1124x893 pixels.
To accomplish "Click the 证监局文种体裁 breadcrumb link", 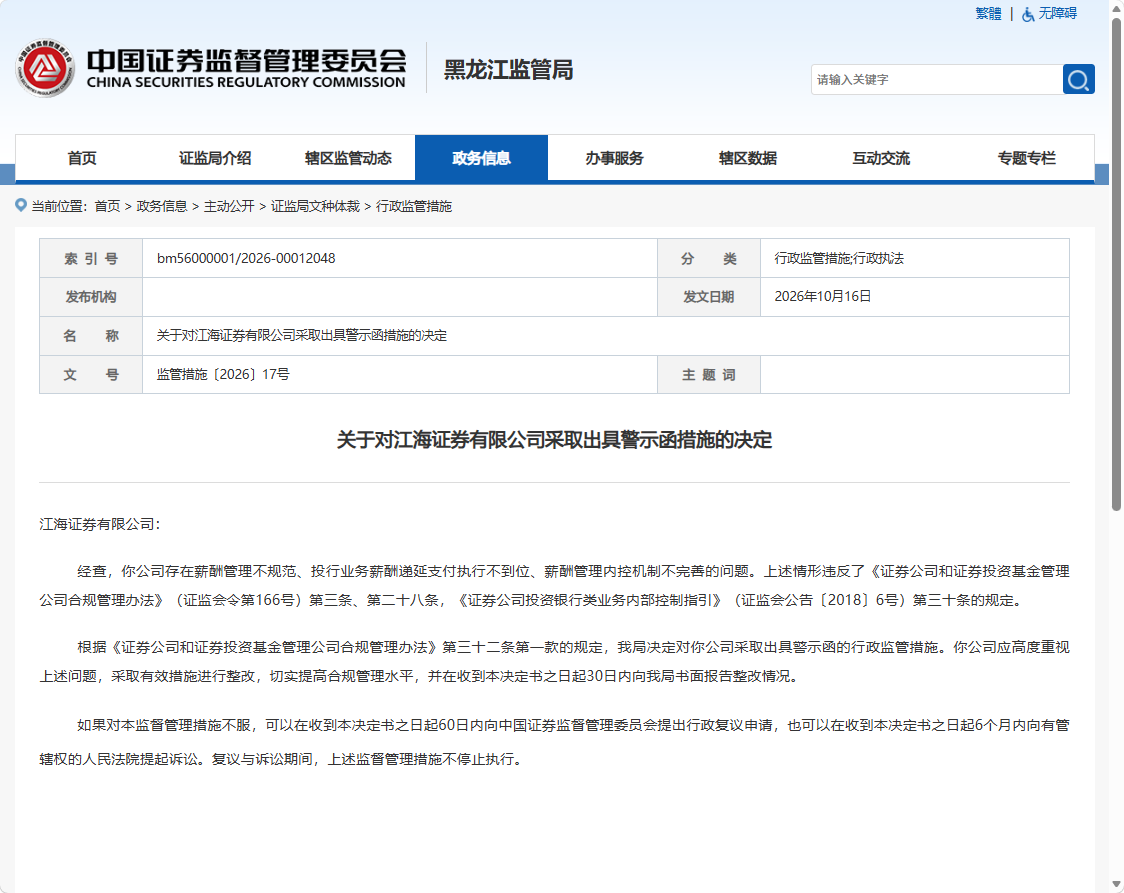I will 315,206.
